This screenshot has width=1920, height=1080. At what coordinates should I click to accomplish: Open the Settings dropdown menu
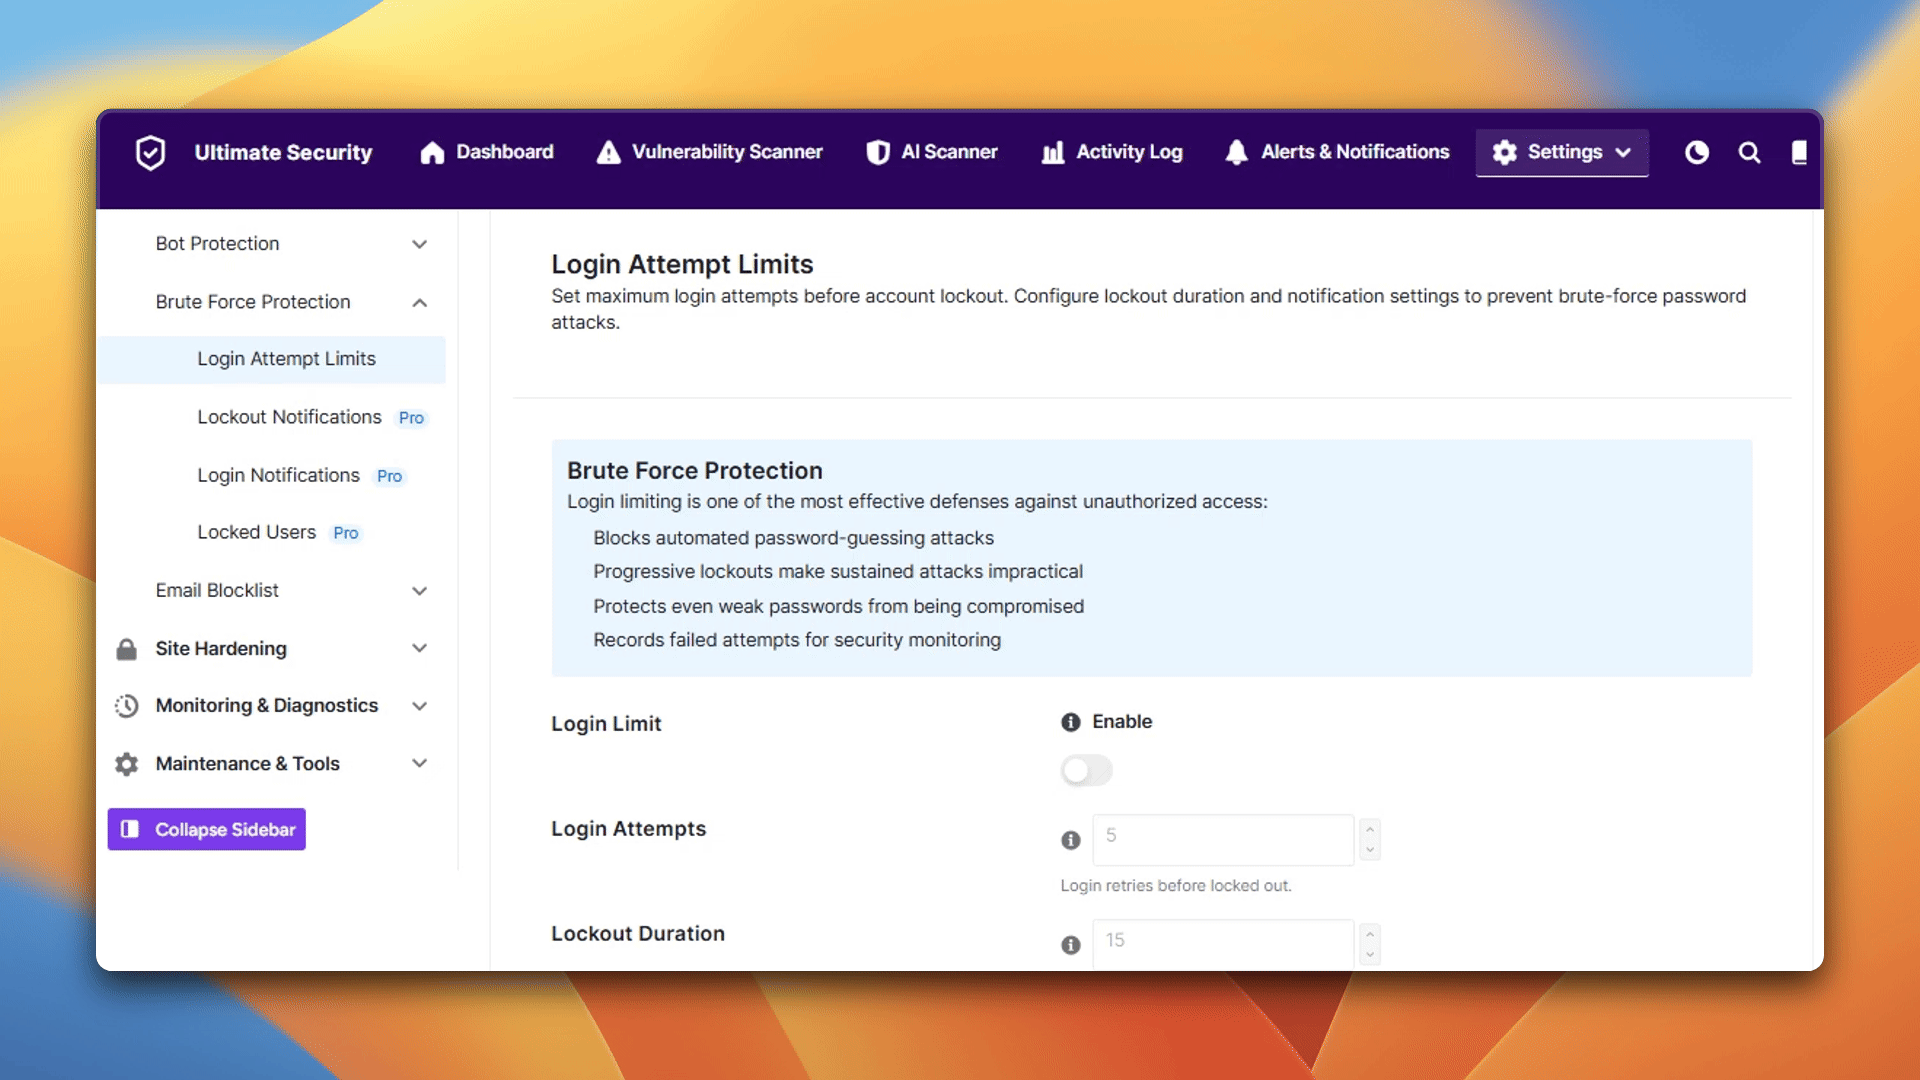pos(1562,152)
